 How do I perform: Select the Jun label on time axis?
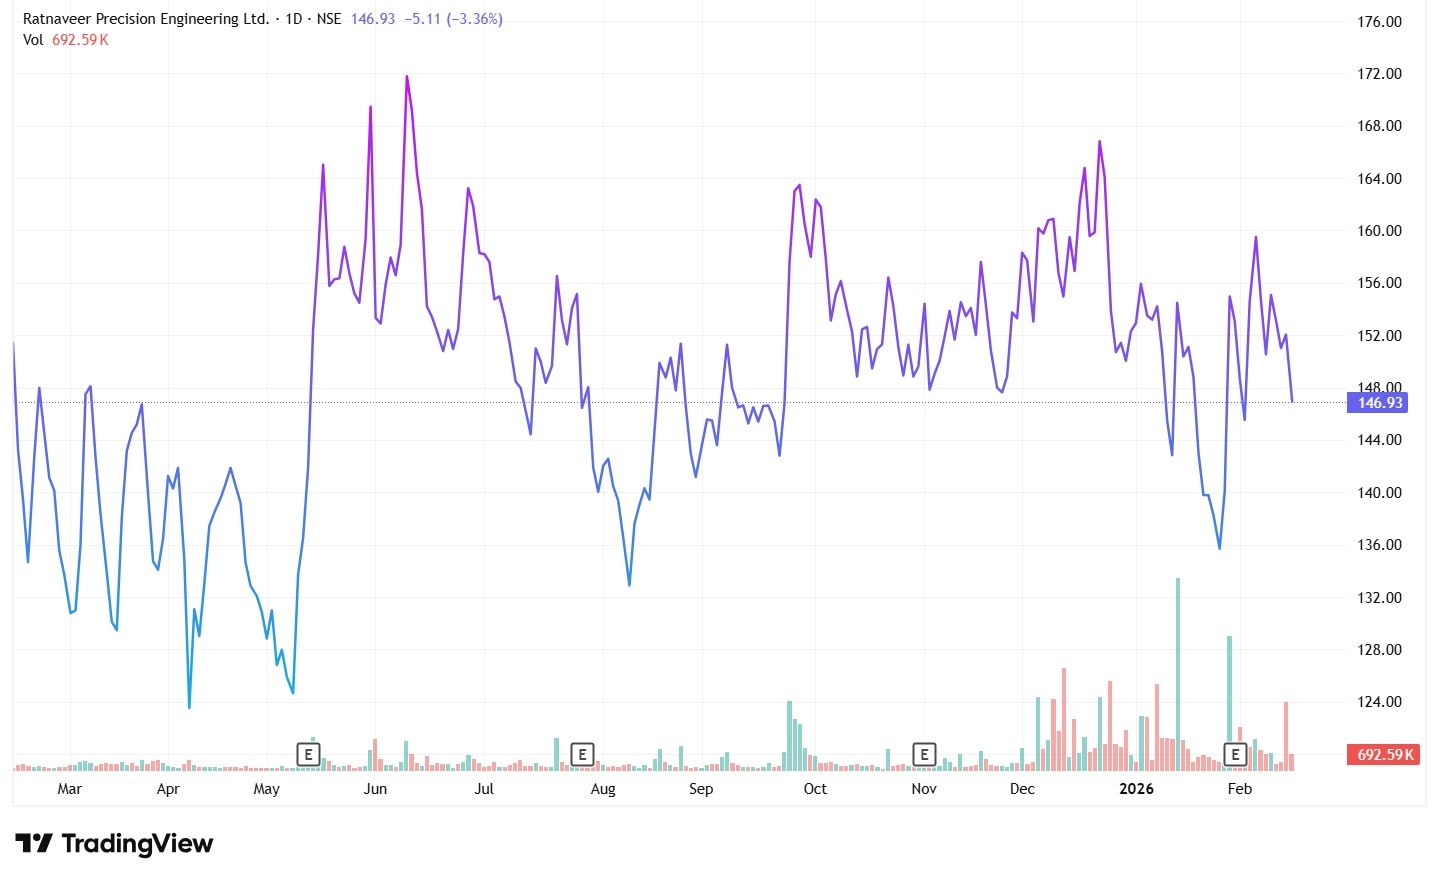375,789
